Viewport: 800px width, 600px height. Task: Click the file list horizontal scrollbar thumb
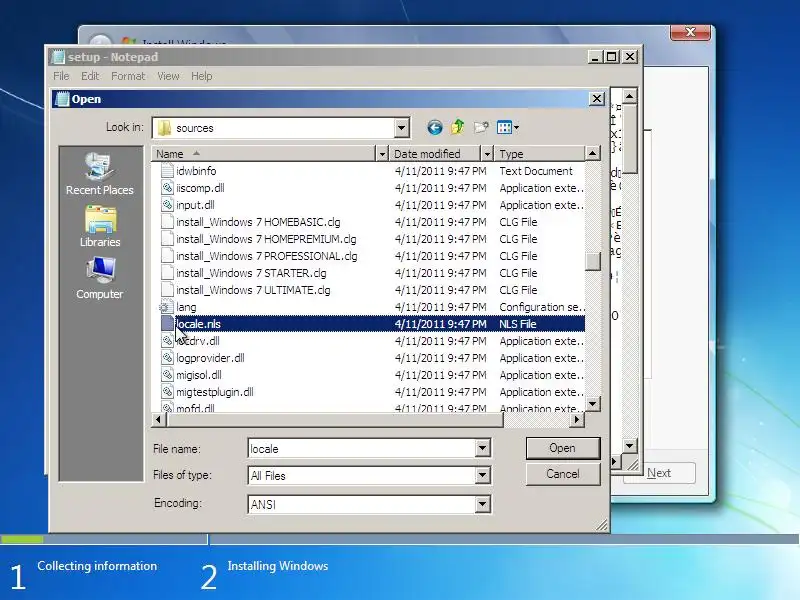(335, 419)
